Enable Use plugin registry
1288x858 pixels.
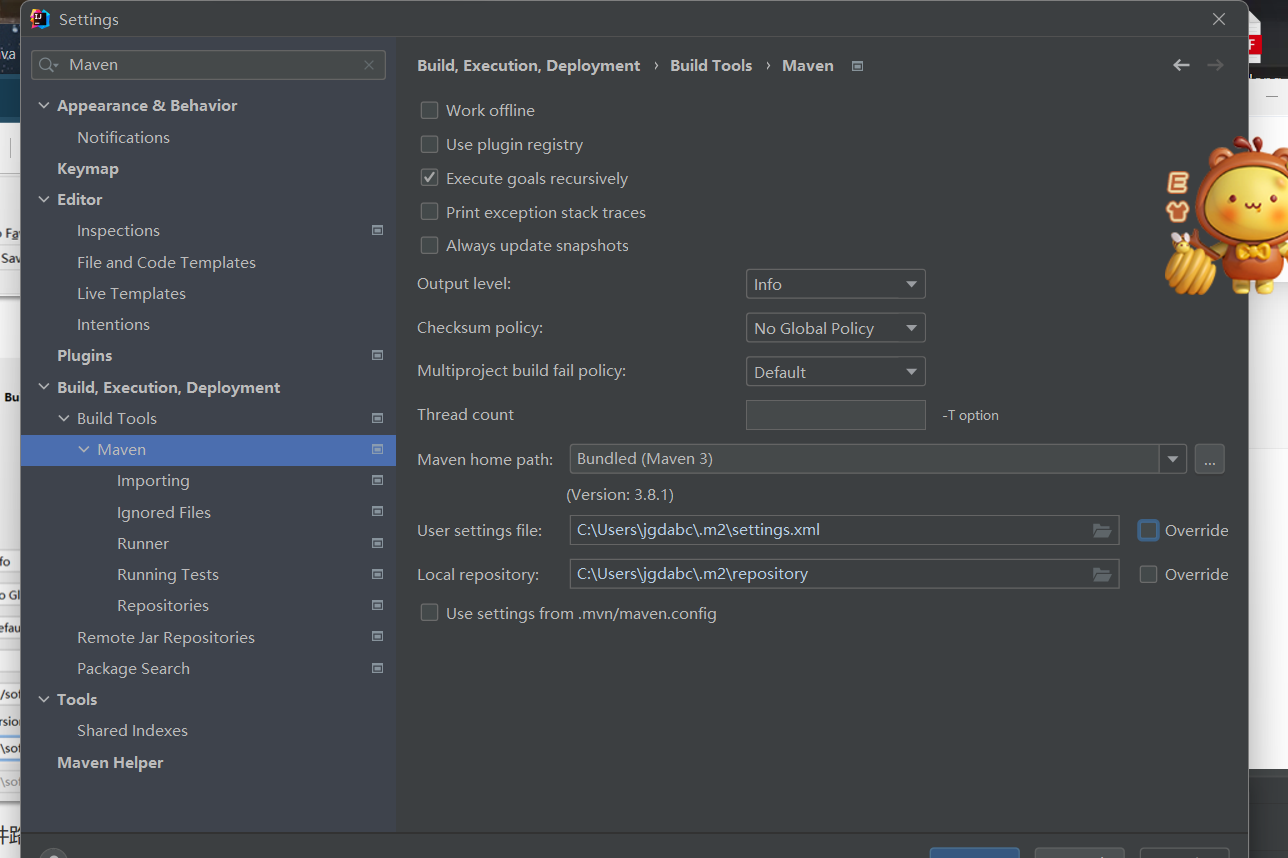pos(429,144)
